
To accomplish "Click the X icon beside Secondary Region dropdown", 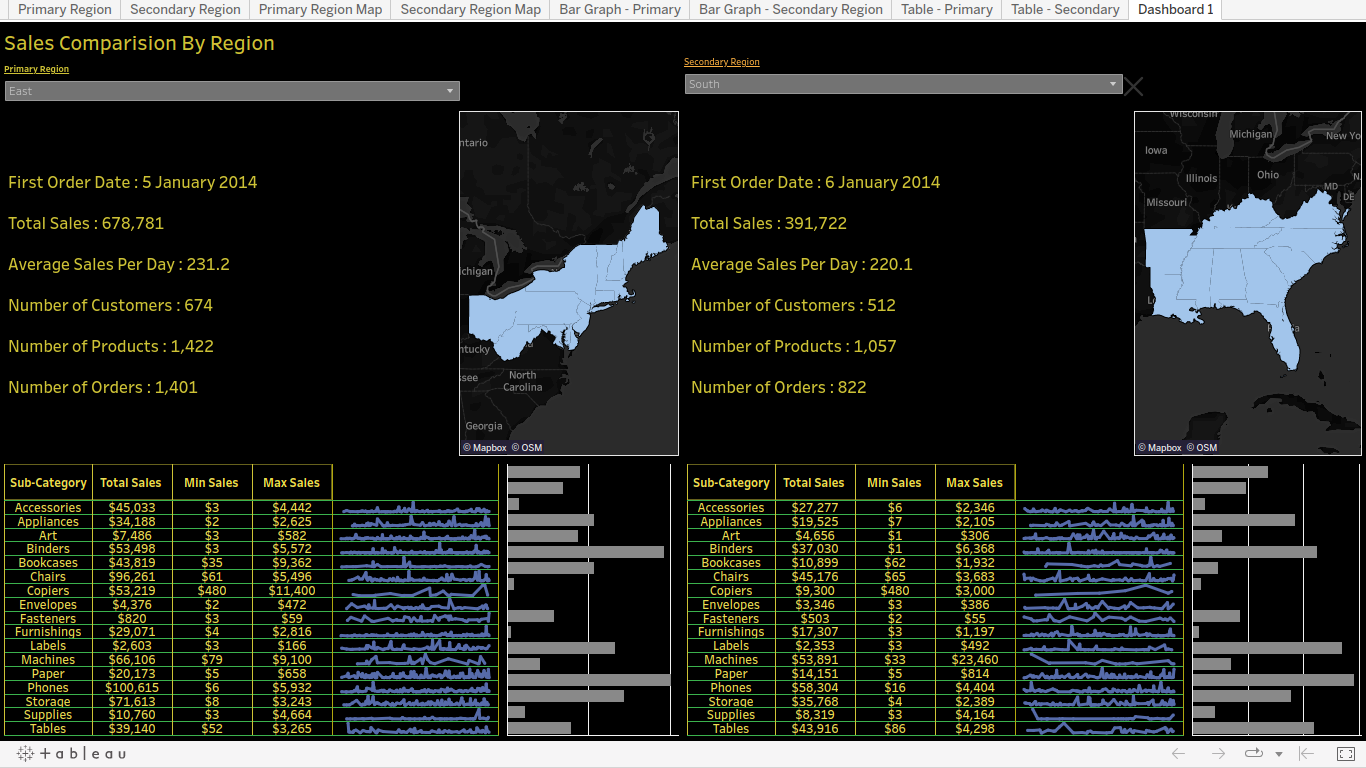I will click(1134, 86).
